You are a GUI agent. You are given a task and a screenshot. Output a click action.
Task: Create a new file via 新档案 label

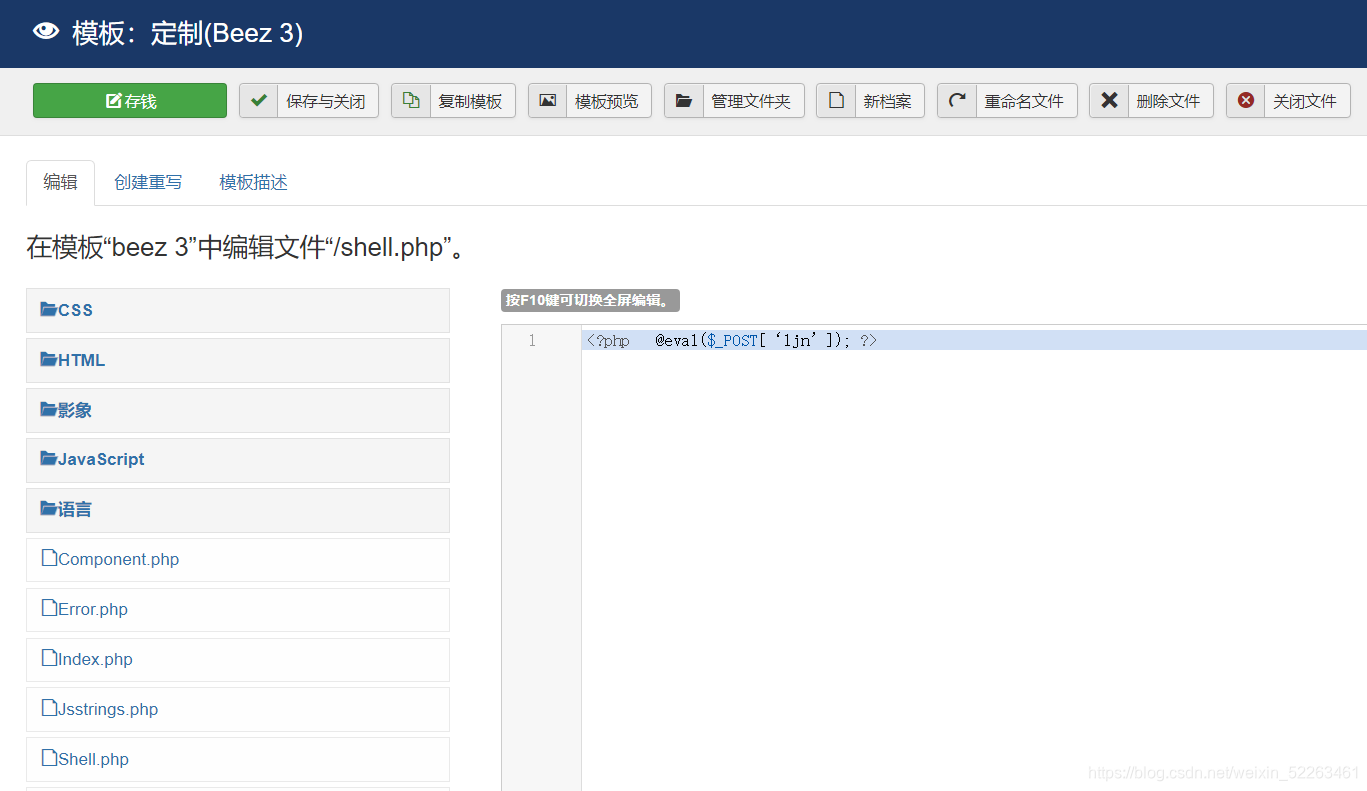point(888,101)
